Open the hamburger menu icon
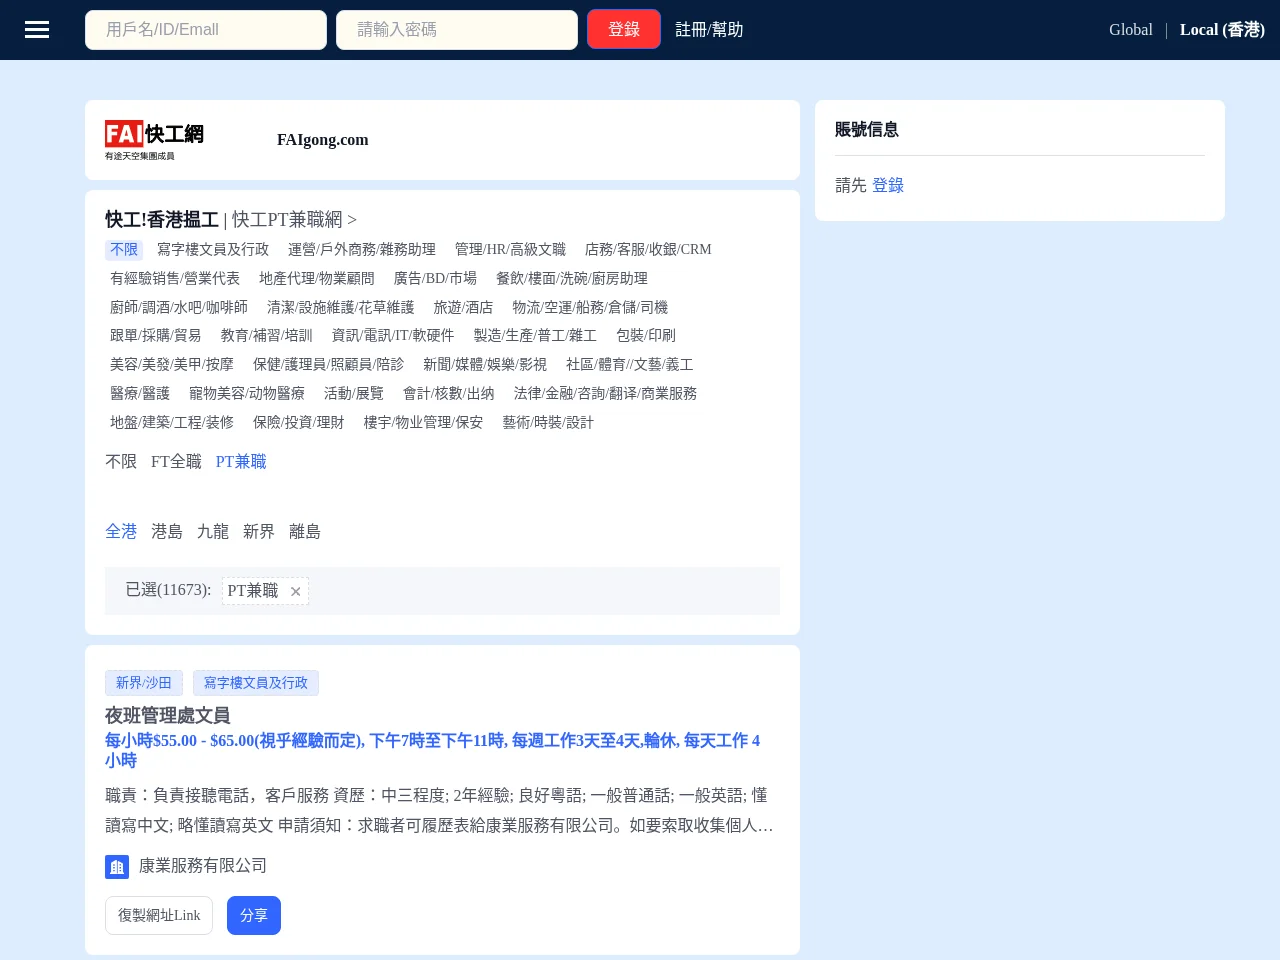 37,30
